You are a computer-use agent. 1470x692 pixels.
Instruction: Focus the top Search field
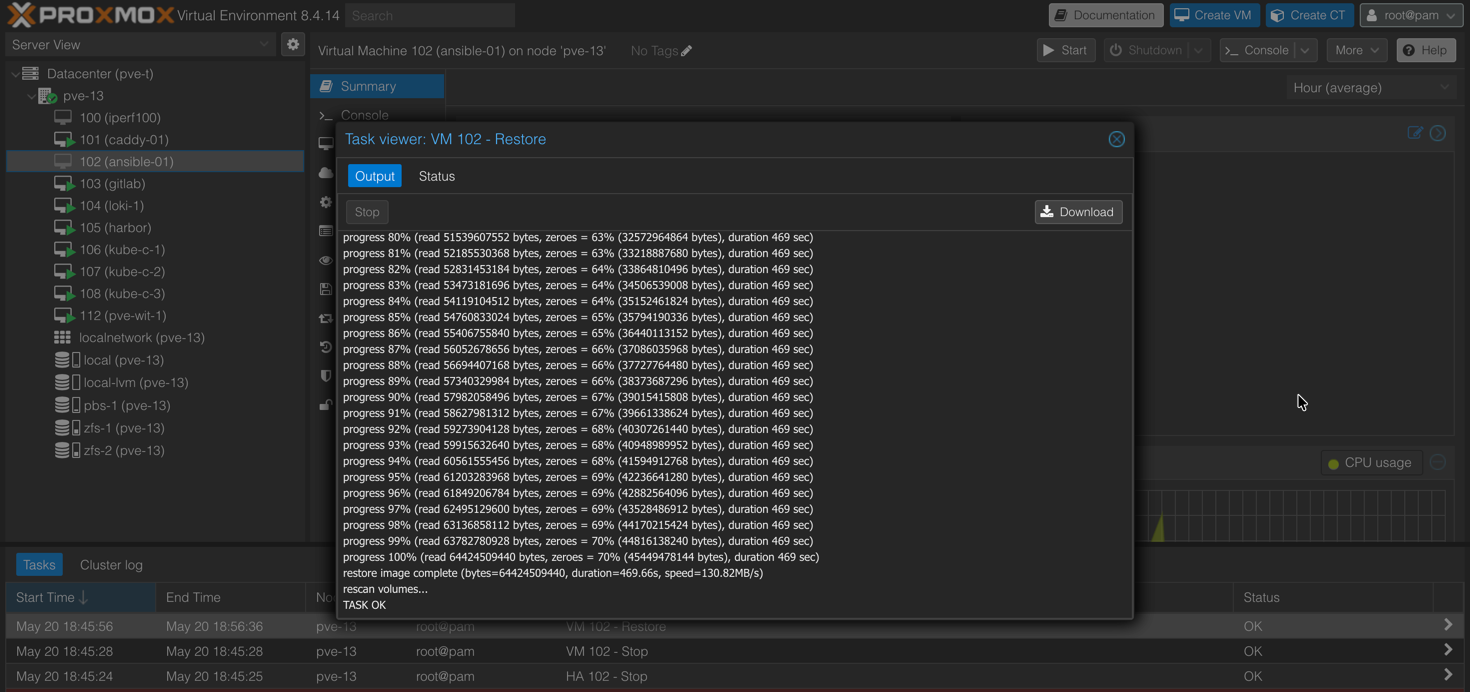(x=430, y=15)
